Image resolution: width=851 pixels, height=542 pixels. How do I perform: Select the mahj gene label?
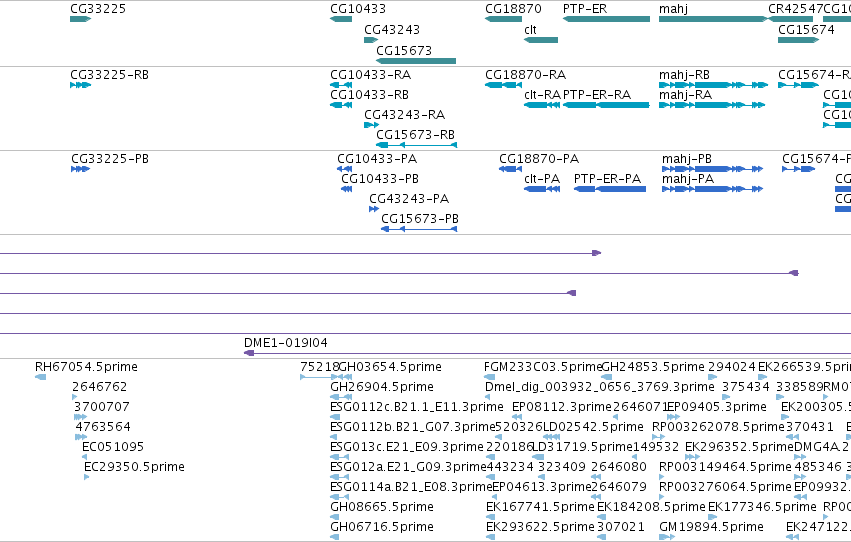674,9
